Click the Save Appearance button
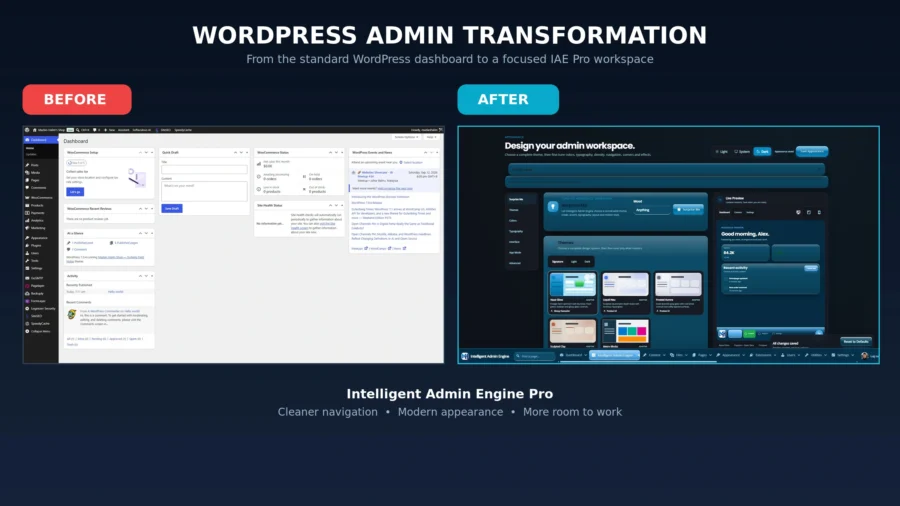900x506 pixels. point(812,151)
